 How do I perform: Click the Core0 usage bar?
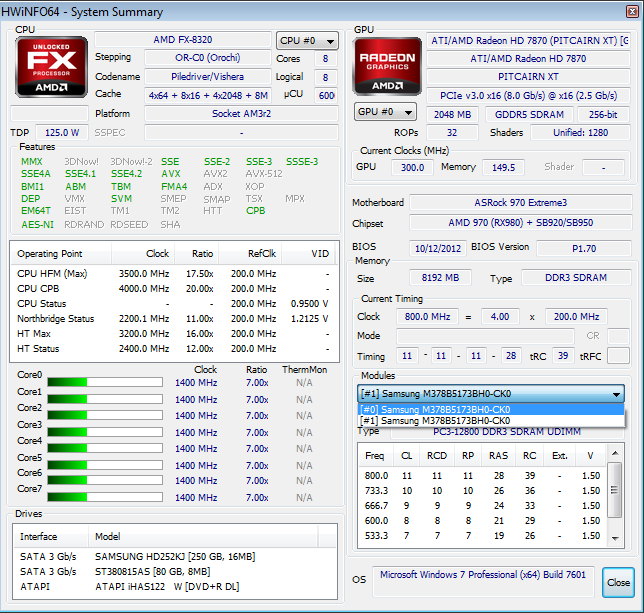pos(105,382)
